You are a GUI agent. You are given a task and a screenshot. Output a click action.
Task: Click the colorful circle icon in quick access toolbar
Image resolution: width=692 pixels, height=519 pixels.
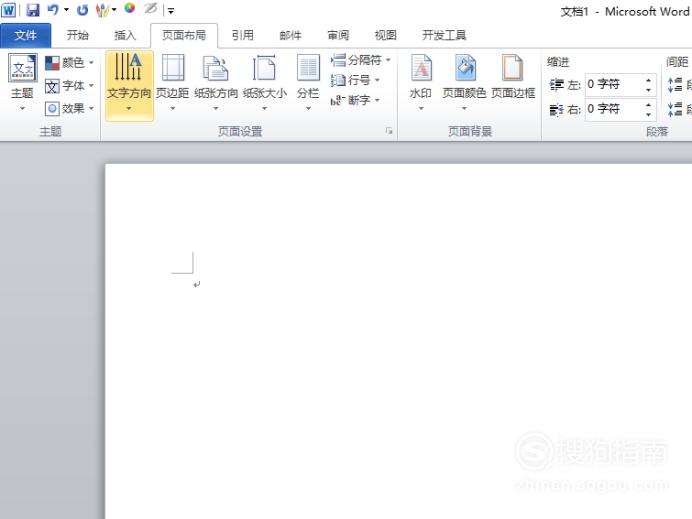point(129,8)
